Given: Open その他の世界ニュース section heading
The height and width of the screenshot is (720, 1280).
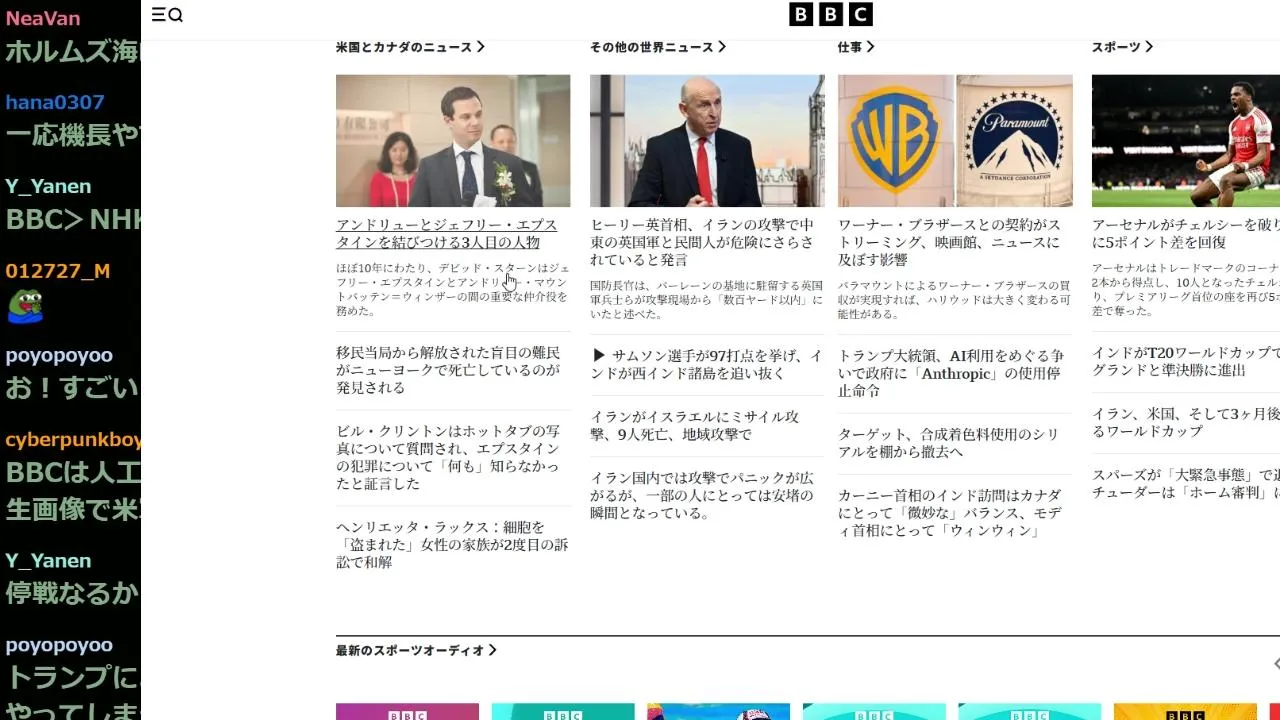Looking at the screenshot, I should click(x=658, y=47).
